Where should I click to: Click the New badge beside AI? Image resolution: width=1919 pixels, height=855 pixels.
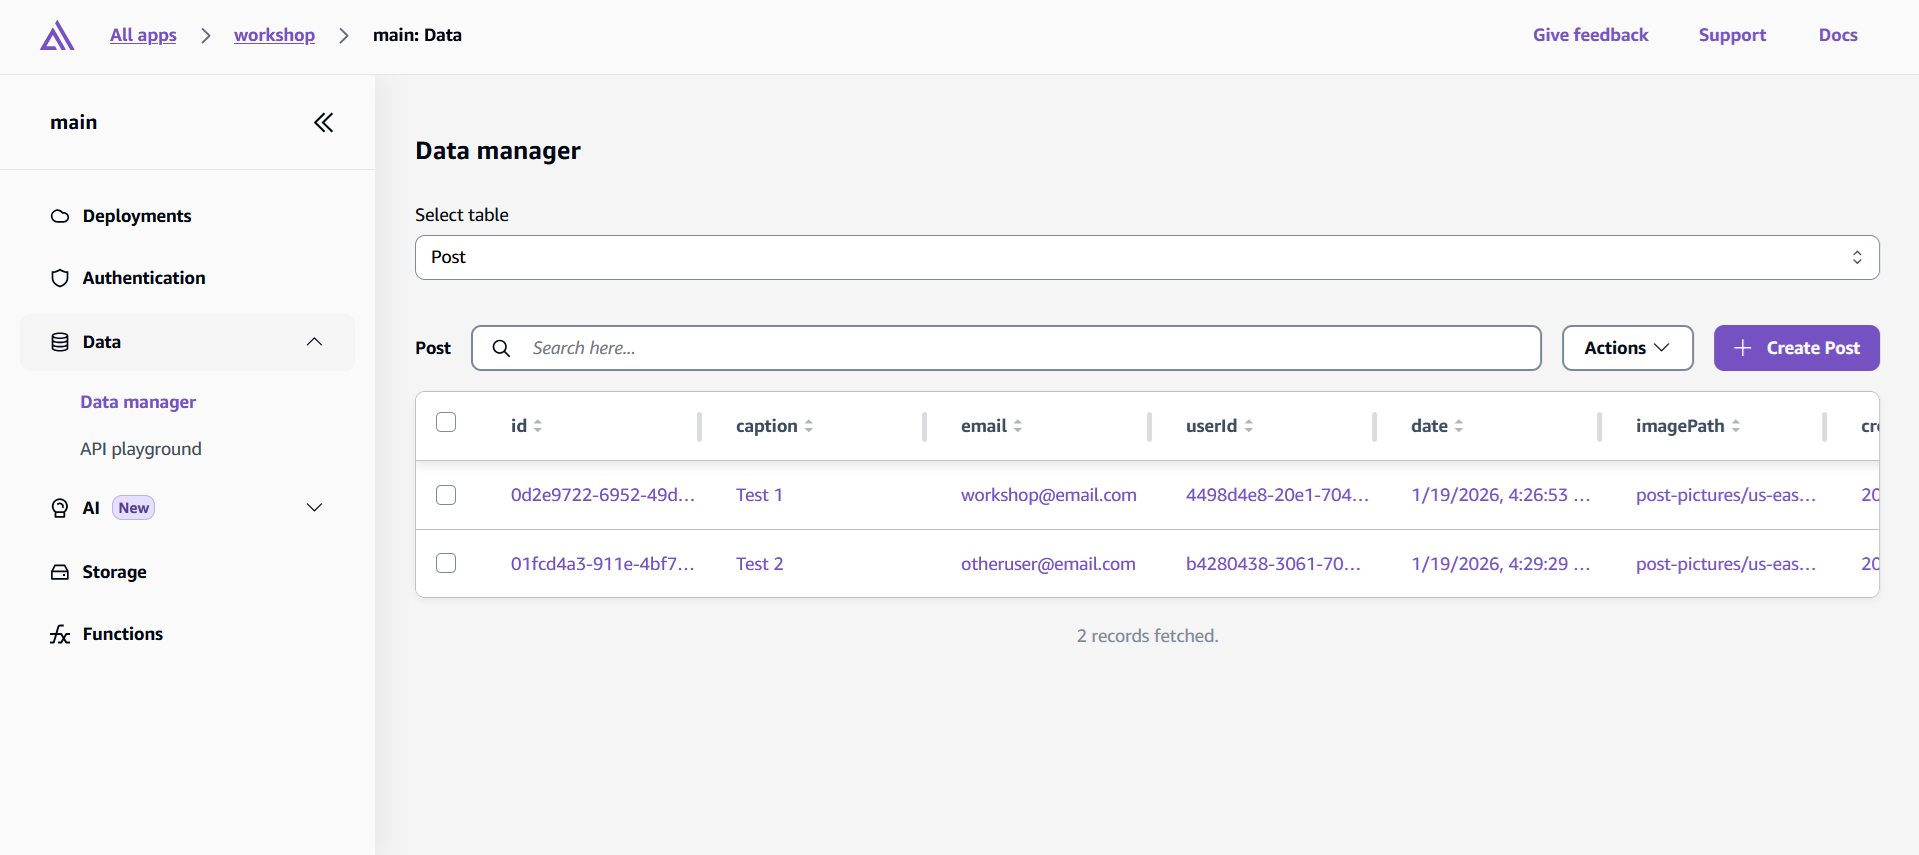pyautogui.click(x=133, y=508)
